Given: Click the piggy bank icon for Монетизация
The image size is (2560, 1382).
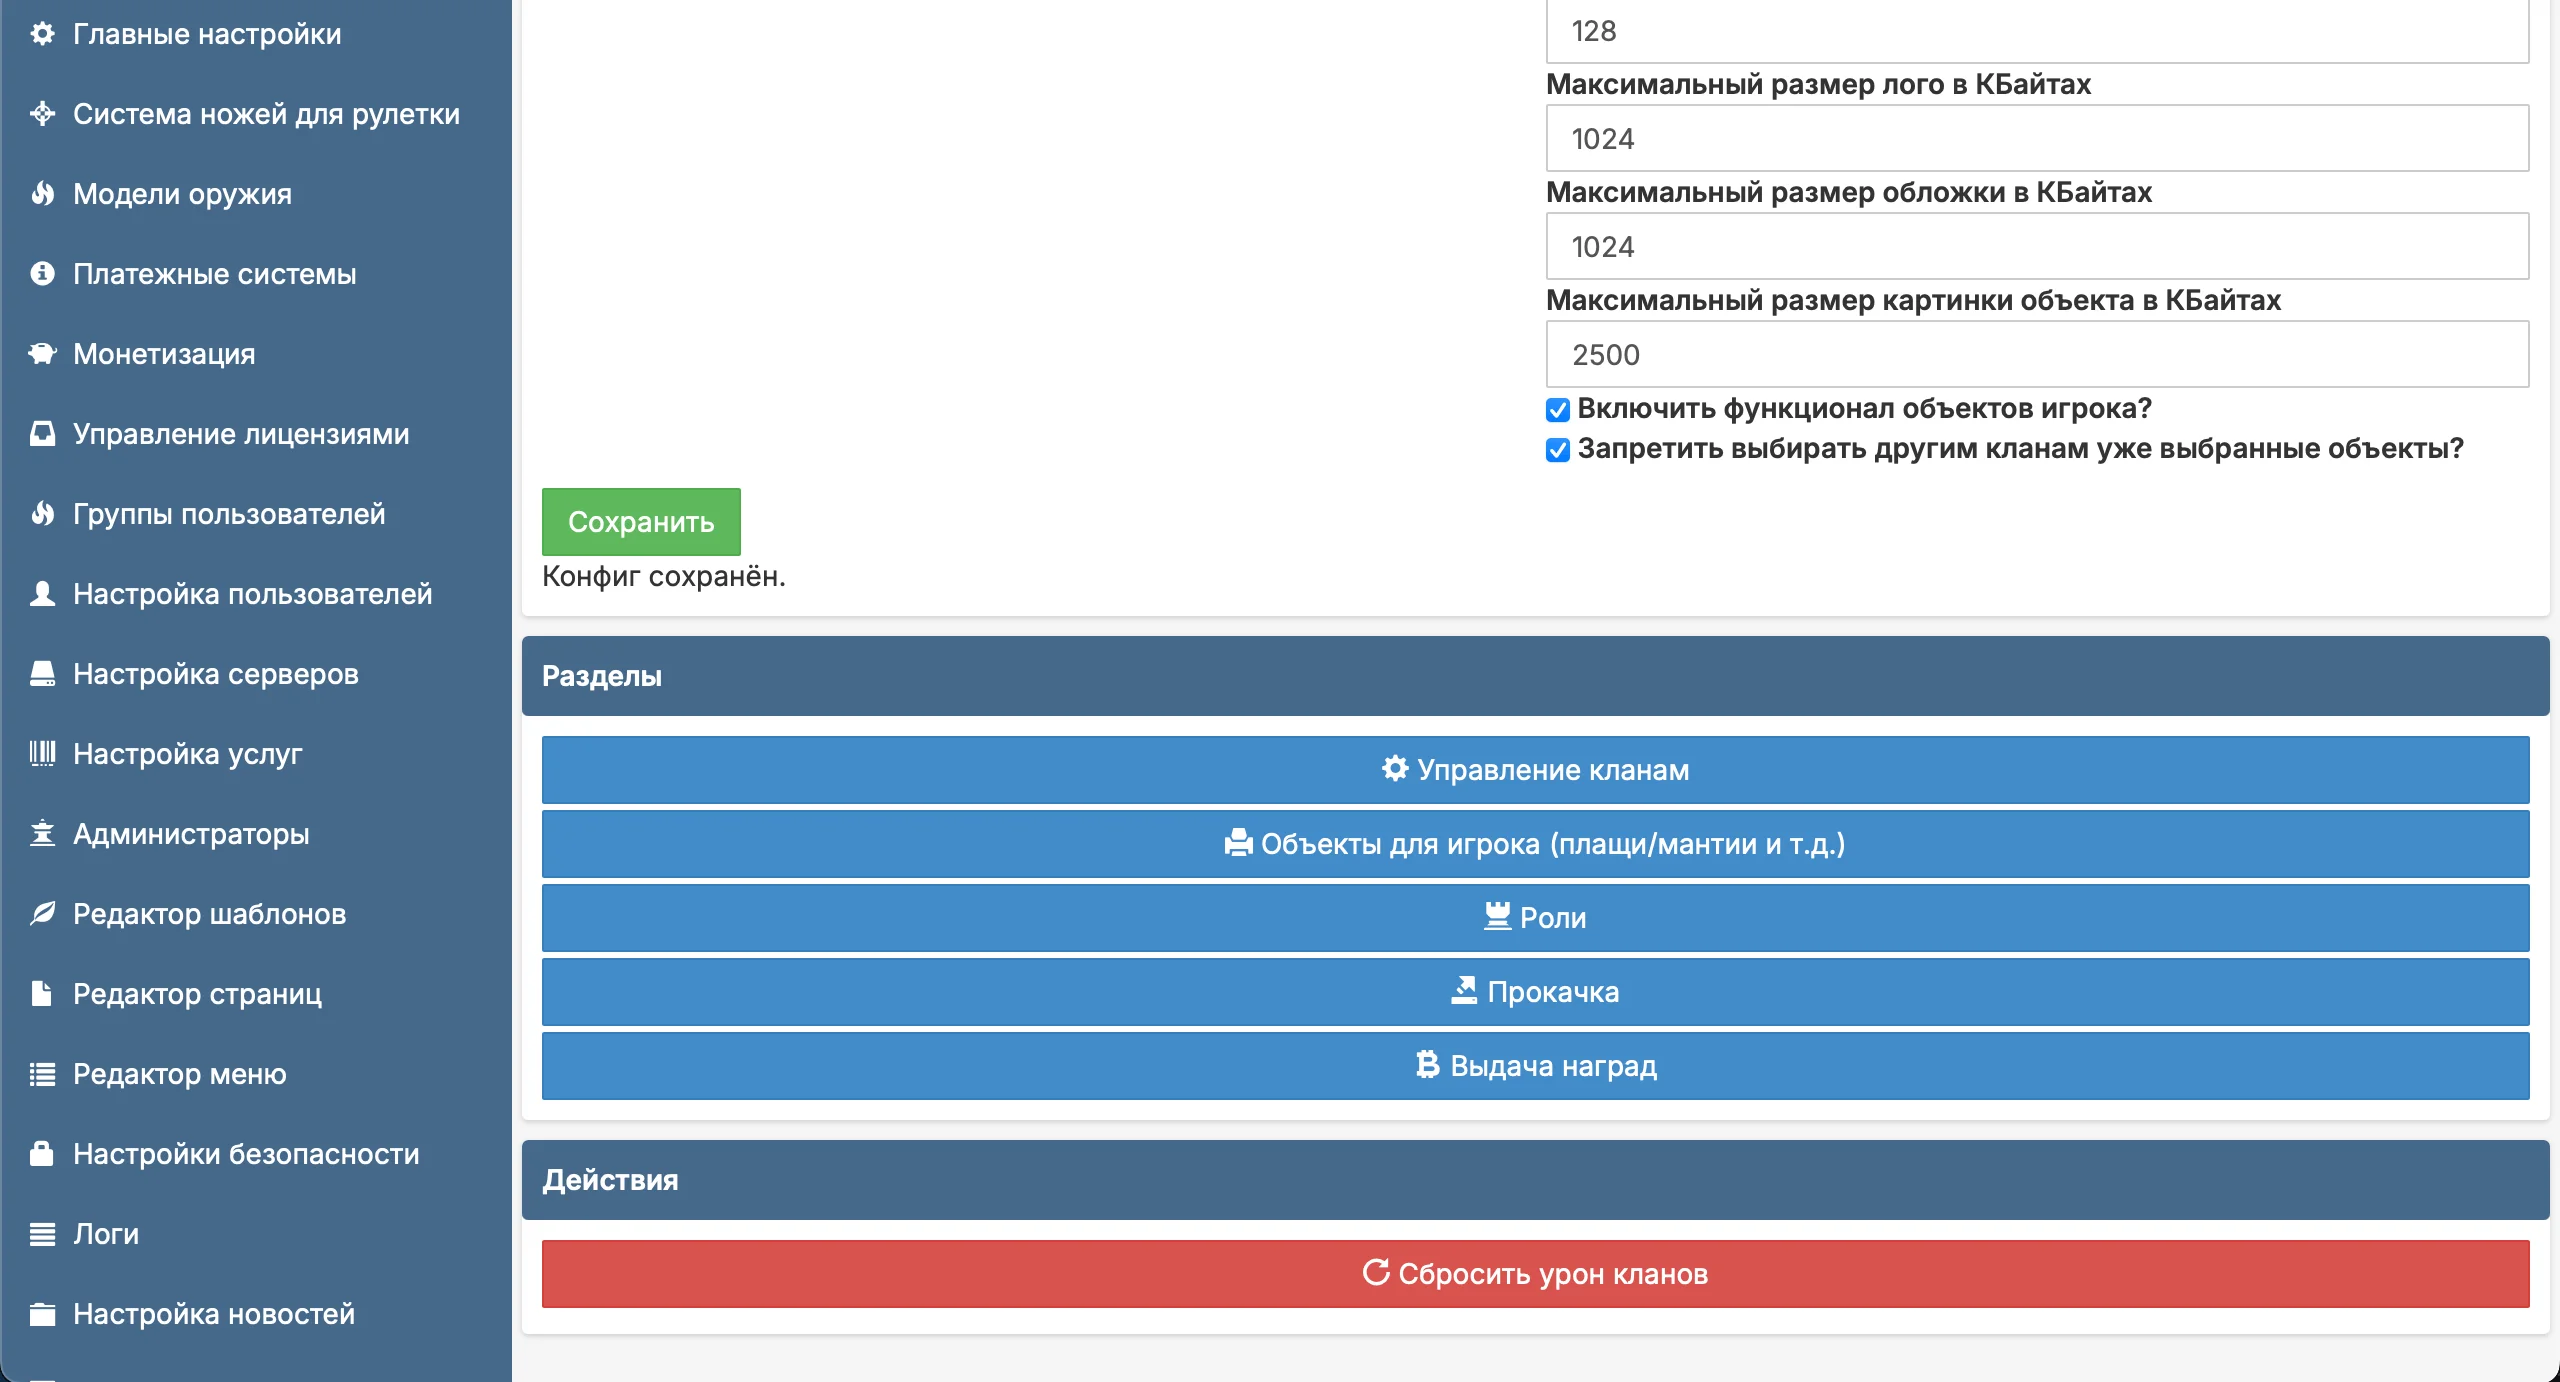Looking at the screenshot, I should (42, 354).
